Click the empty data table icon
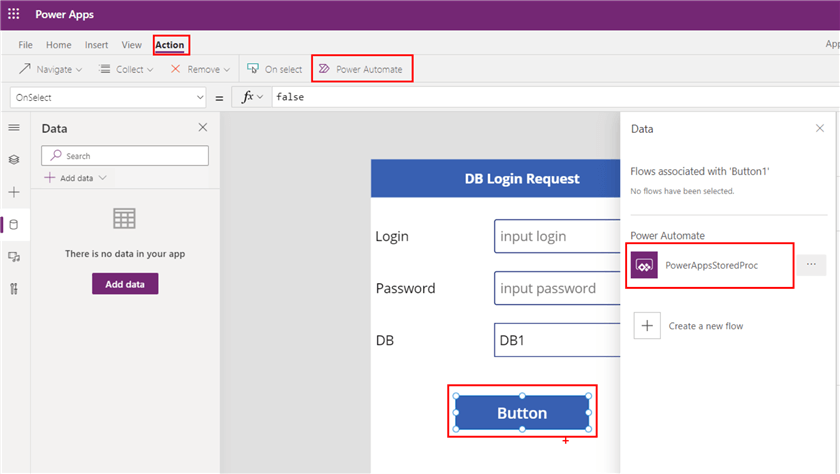Image resolution: width=840 pixels, height=474 pixels. [124, 219]
